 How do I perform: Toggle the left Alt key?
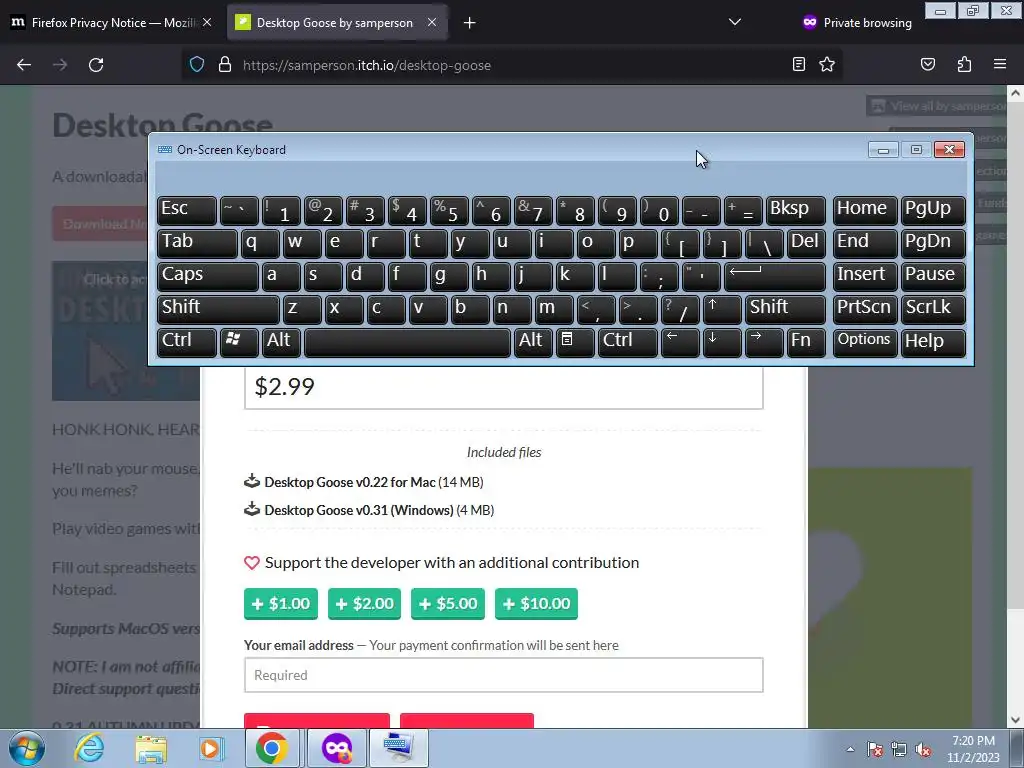[x=281, y=341]
